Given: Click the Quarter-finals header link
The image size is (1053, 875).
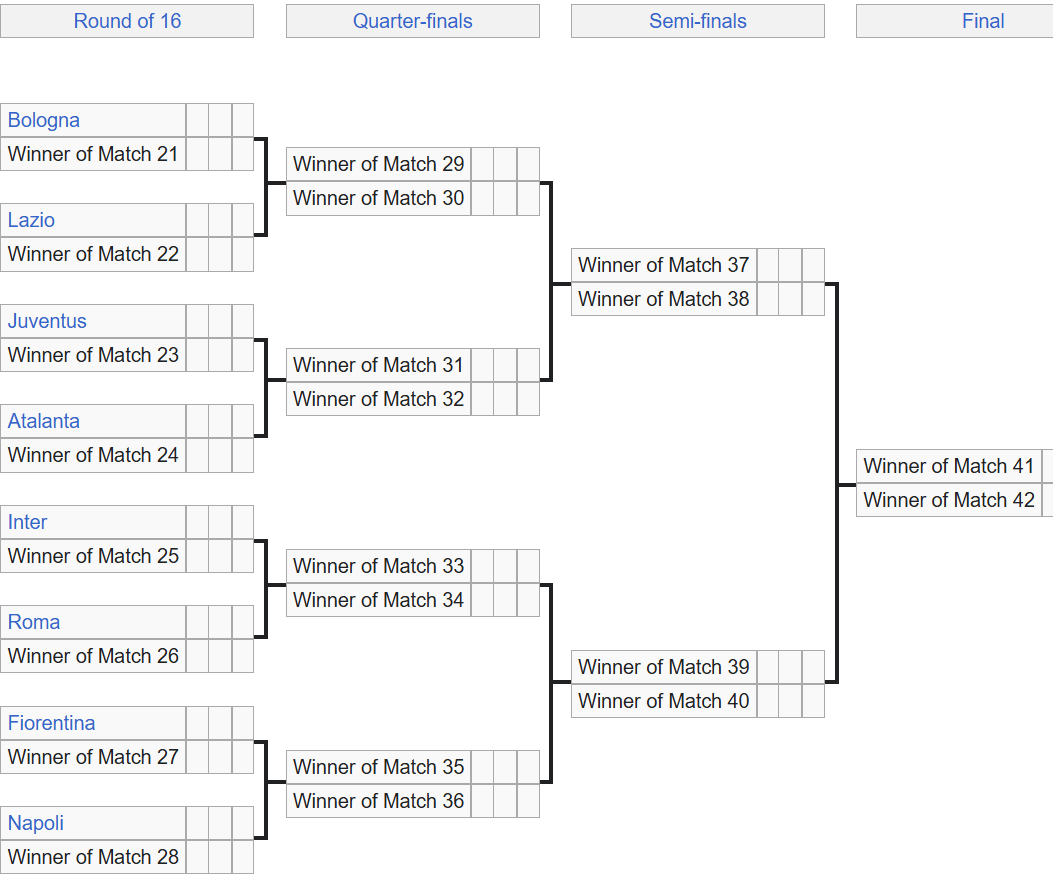Looking at the screenshot, I should click(412, 21).
